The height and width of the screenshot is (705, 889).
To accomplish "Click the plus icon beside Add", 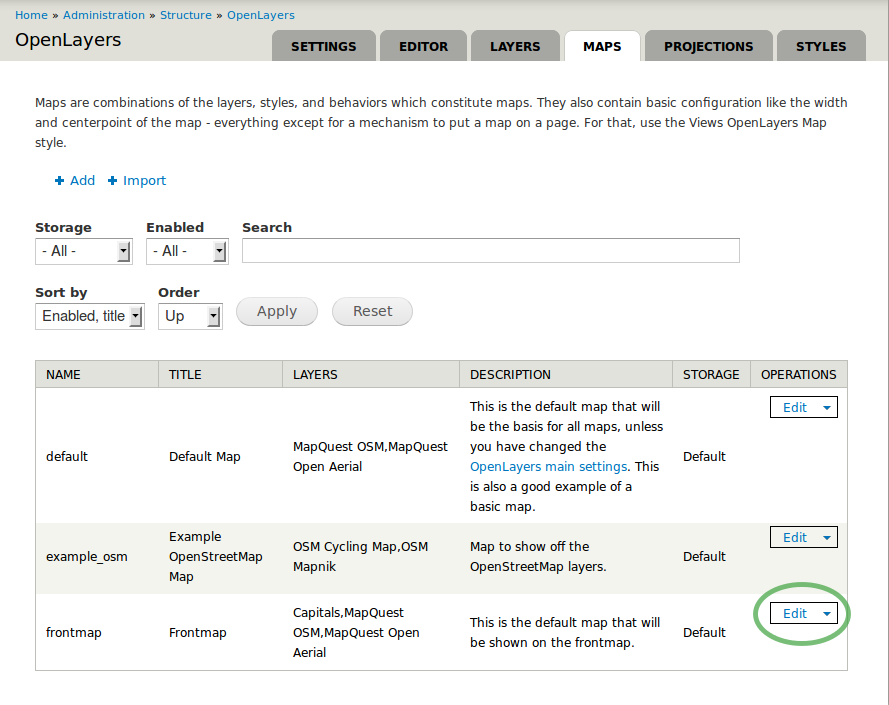I will [60, 181].
